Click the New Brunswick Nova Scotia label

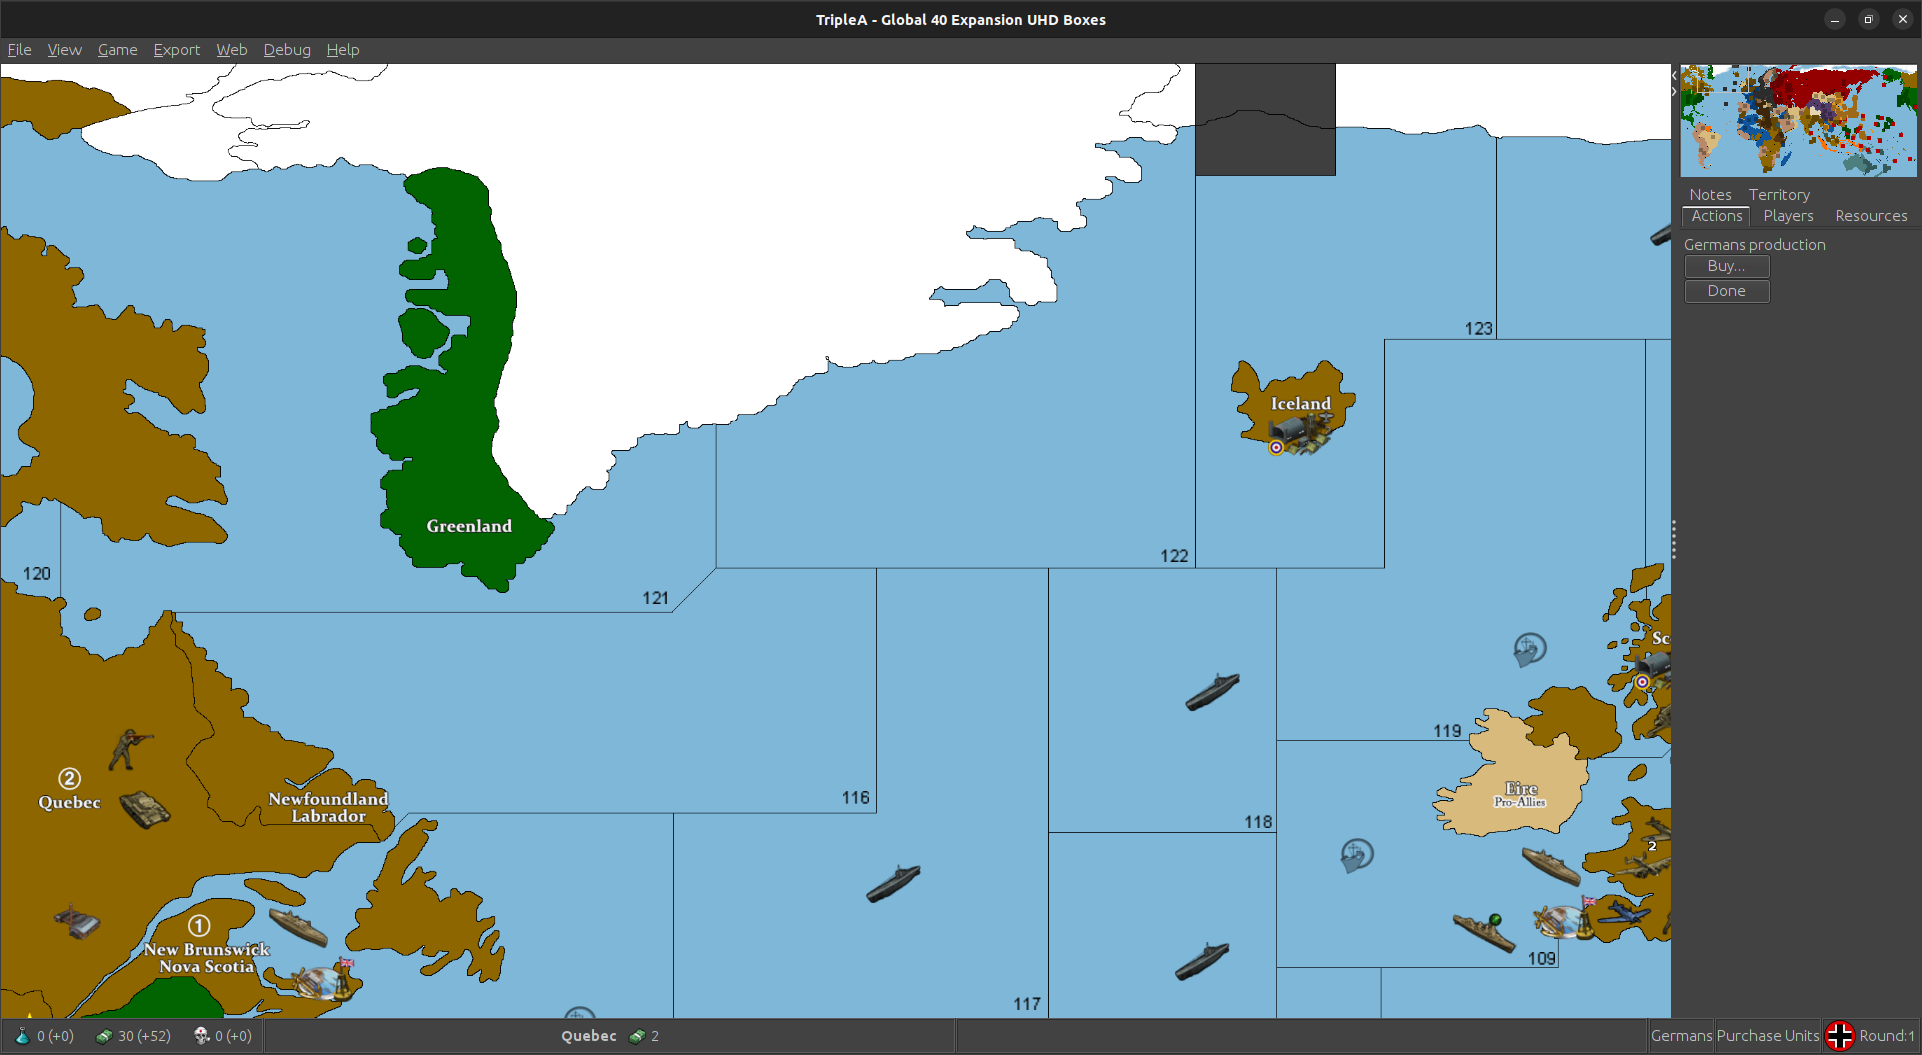207,958
